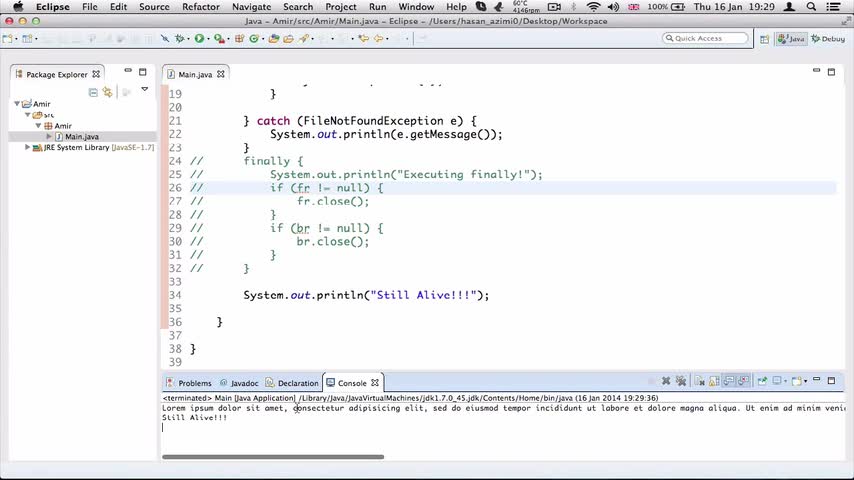Click the Wi-Fi icon in menu bar
The image size is (854, 480).
coord(593,7)
